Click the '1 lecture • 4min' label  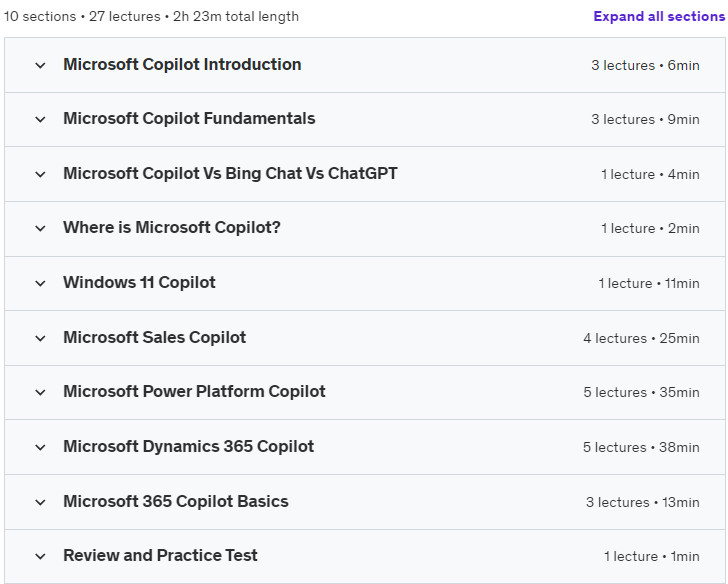650,175
